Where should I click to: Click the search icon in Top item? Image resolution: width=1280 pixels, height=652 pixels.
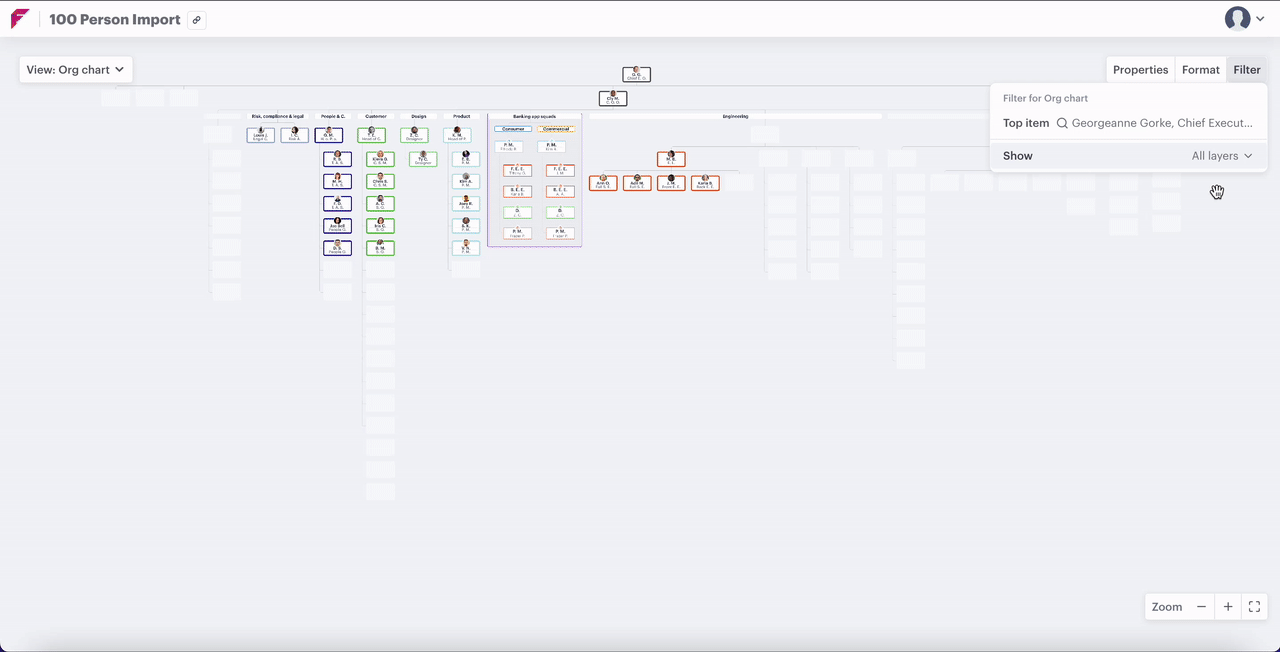[x=1062, y=123]
